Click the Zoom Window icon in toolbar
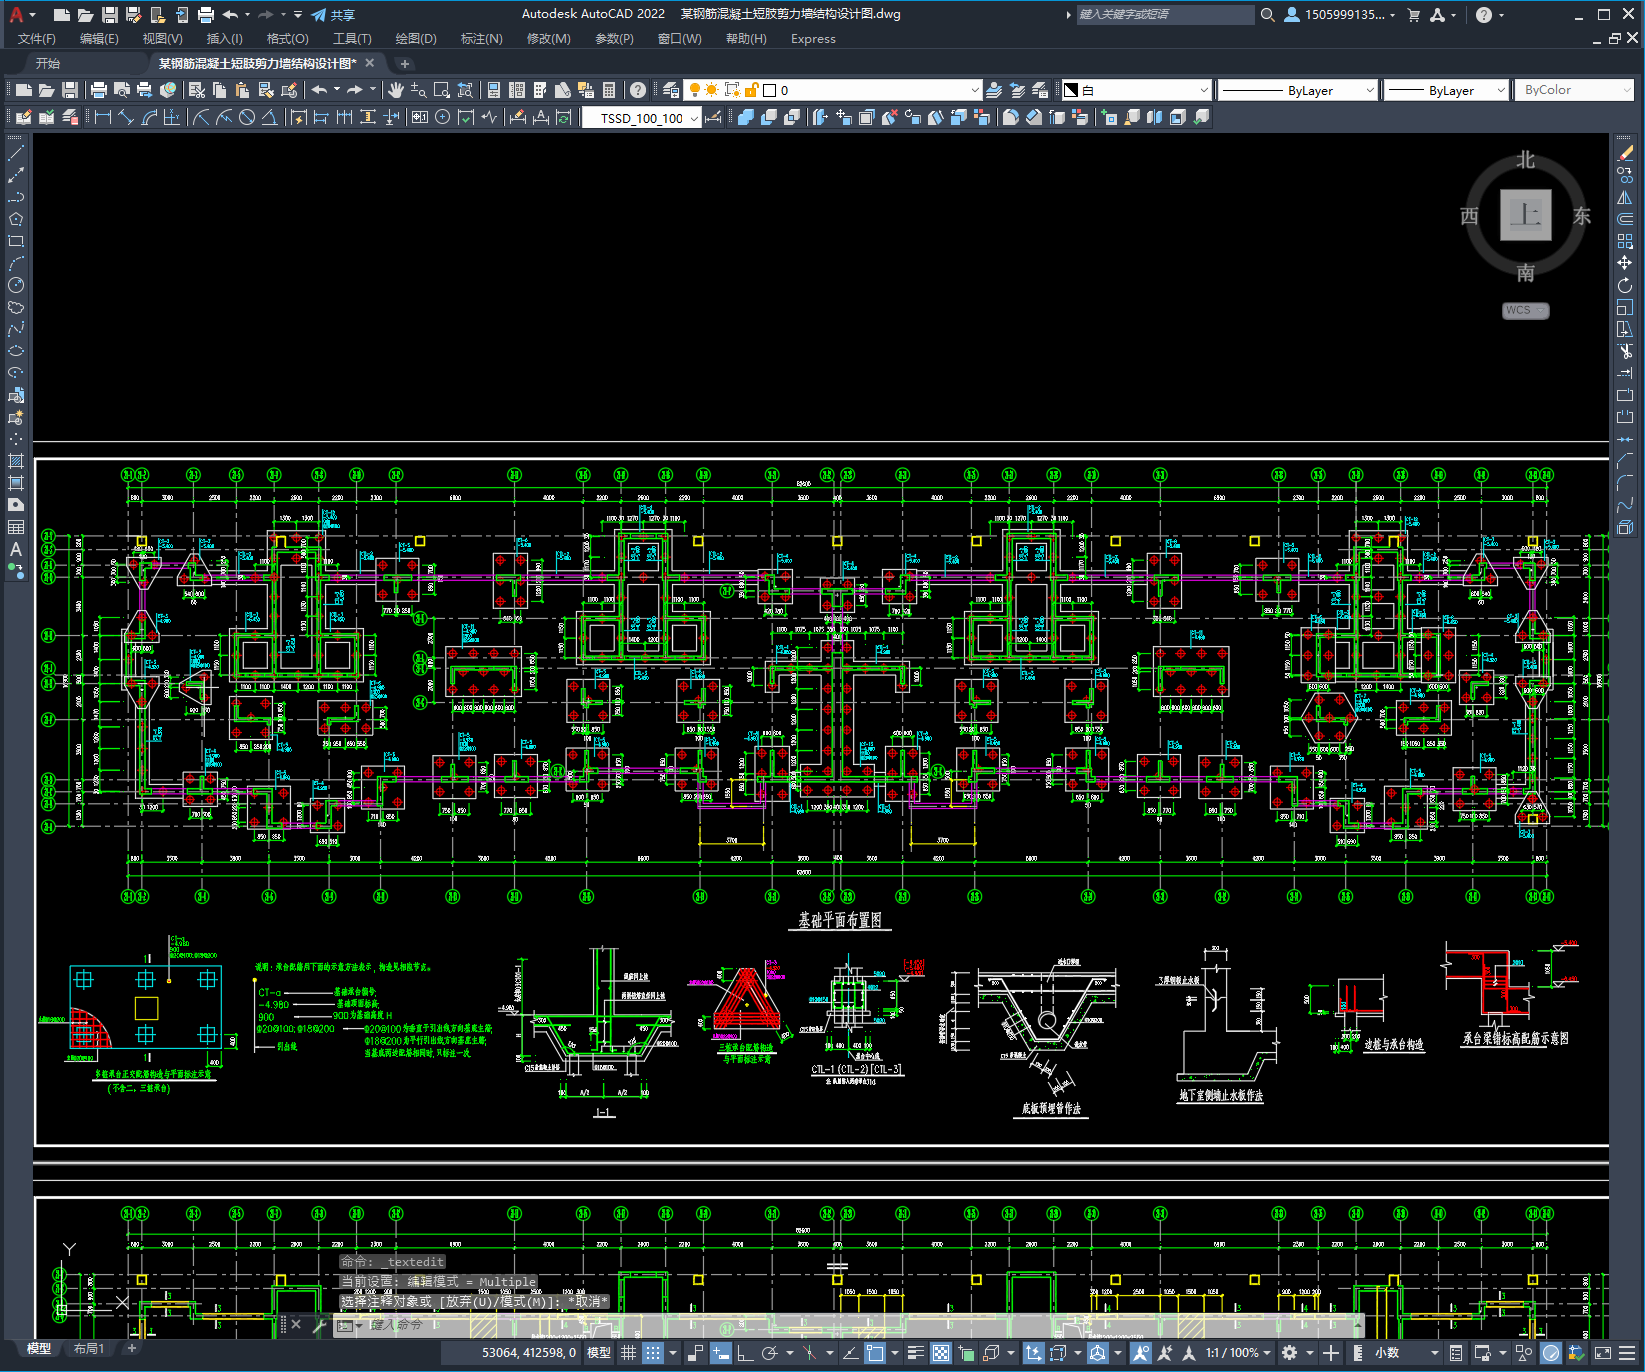Viewport: 1645px width, 1372px height. pos(442,90)
